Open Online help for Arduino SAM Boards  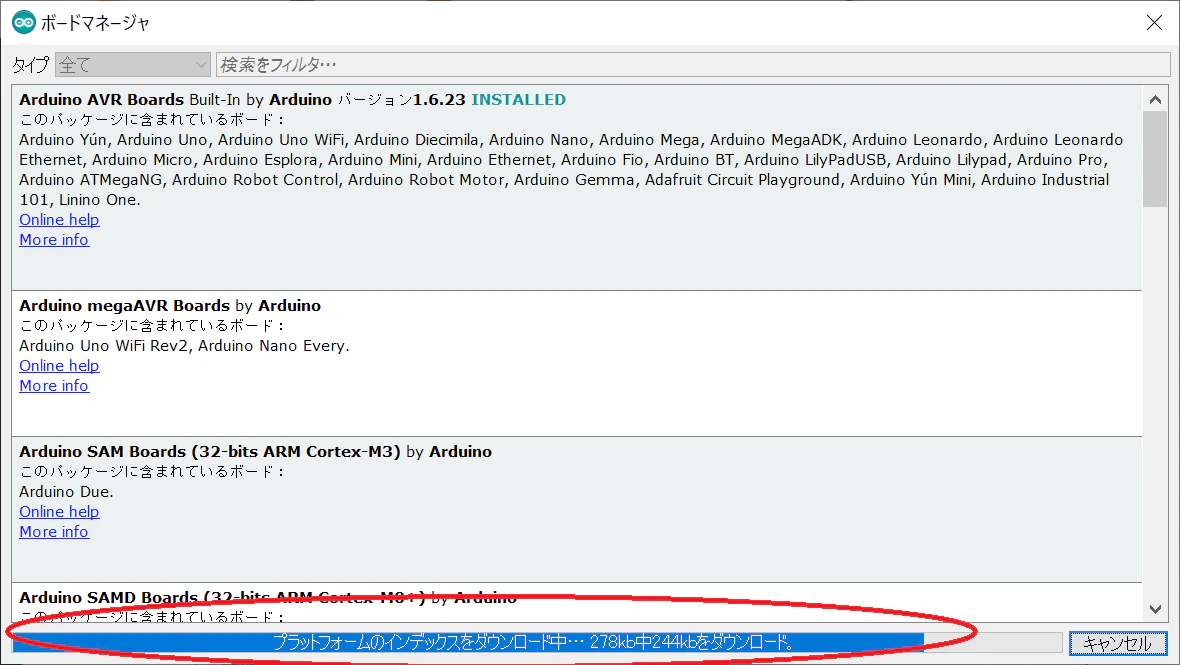coord(59,512)
